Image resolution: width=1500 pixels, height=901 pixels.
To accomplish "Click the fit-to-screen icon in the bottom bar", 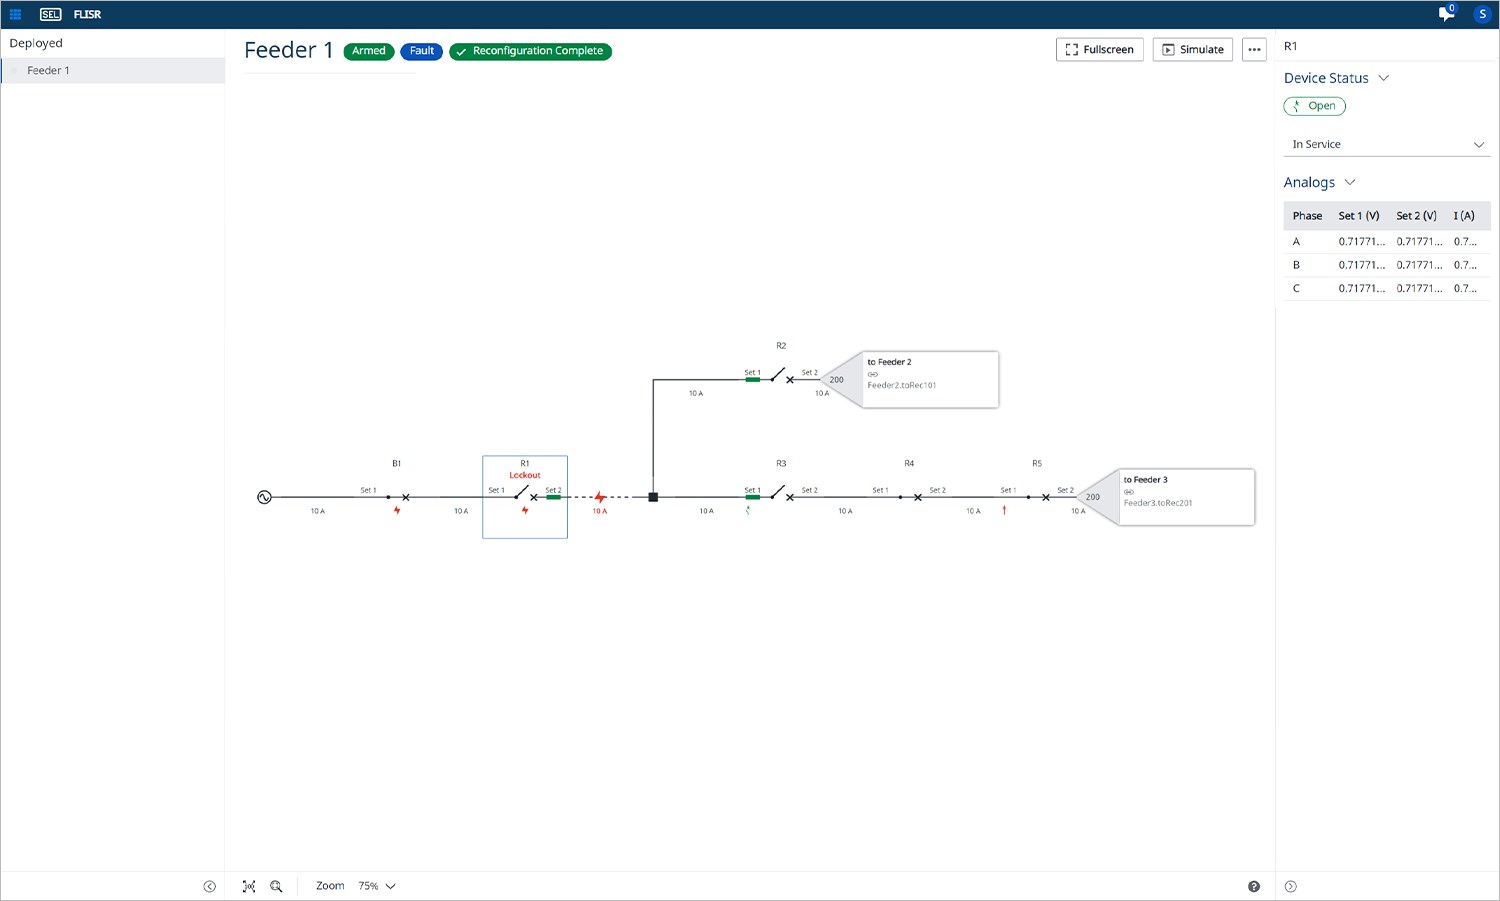I will point(249,886).
